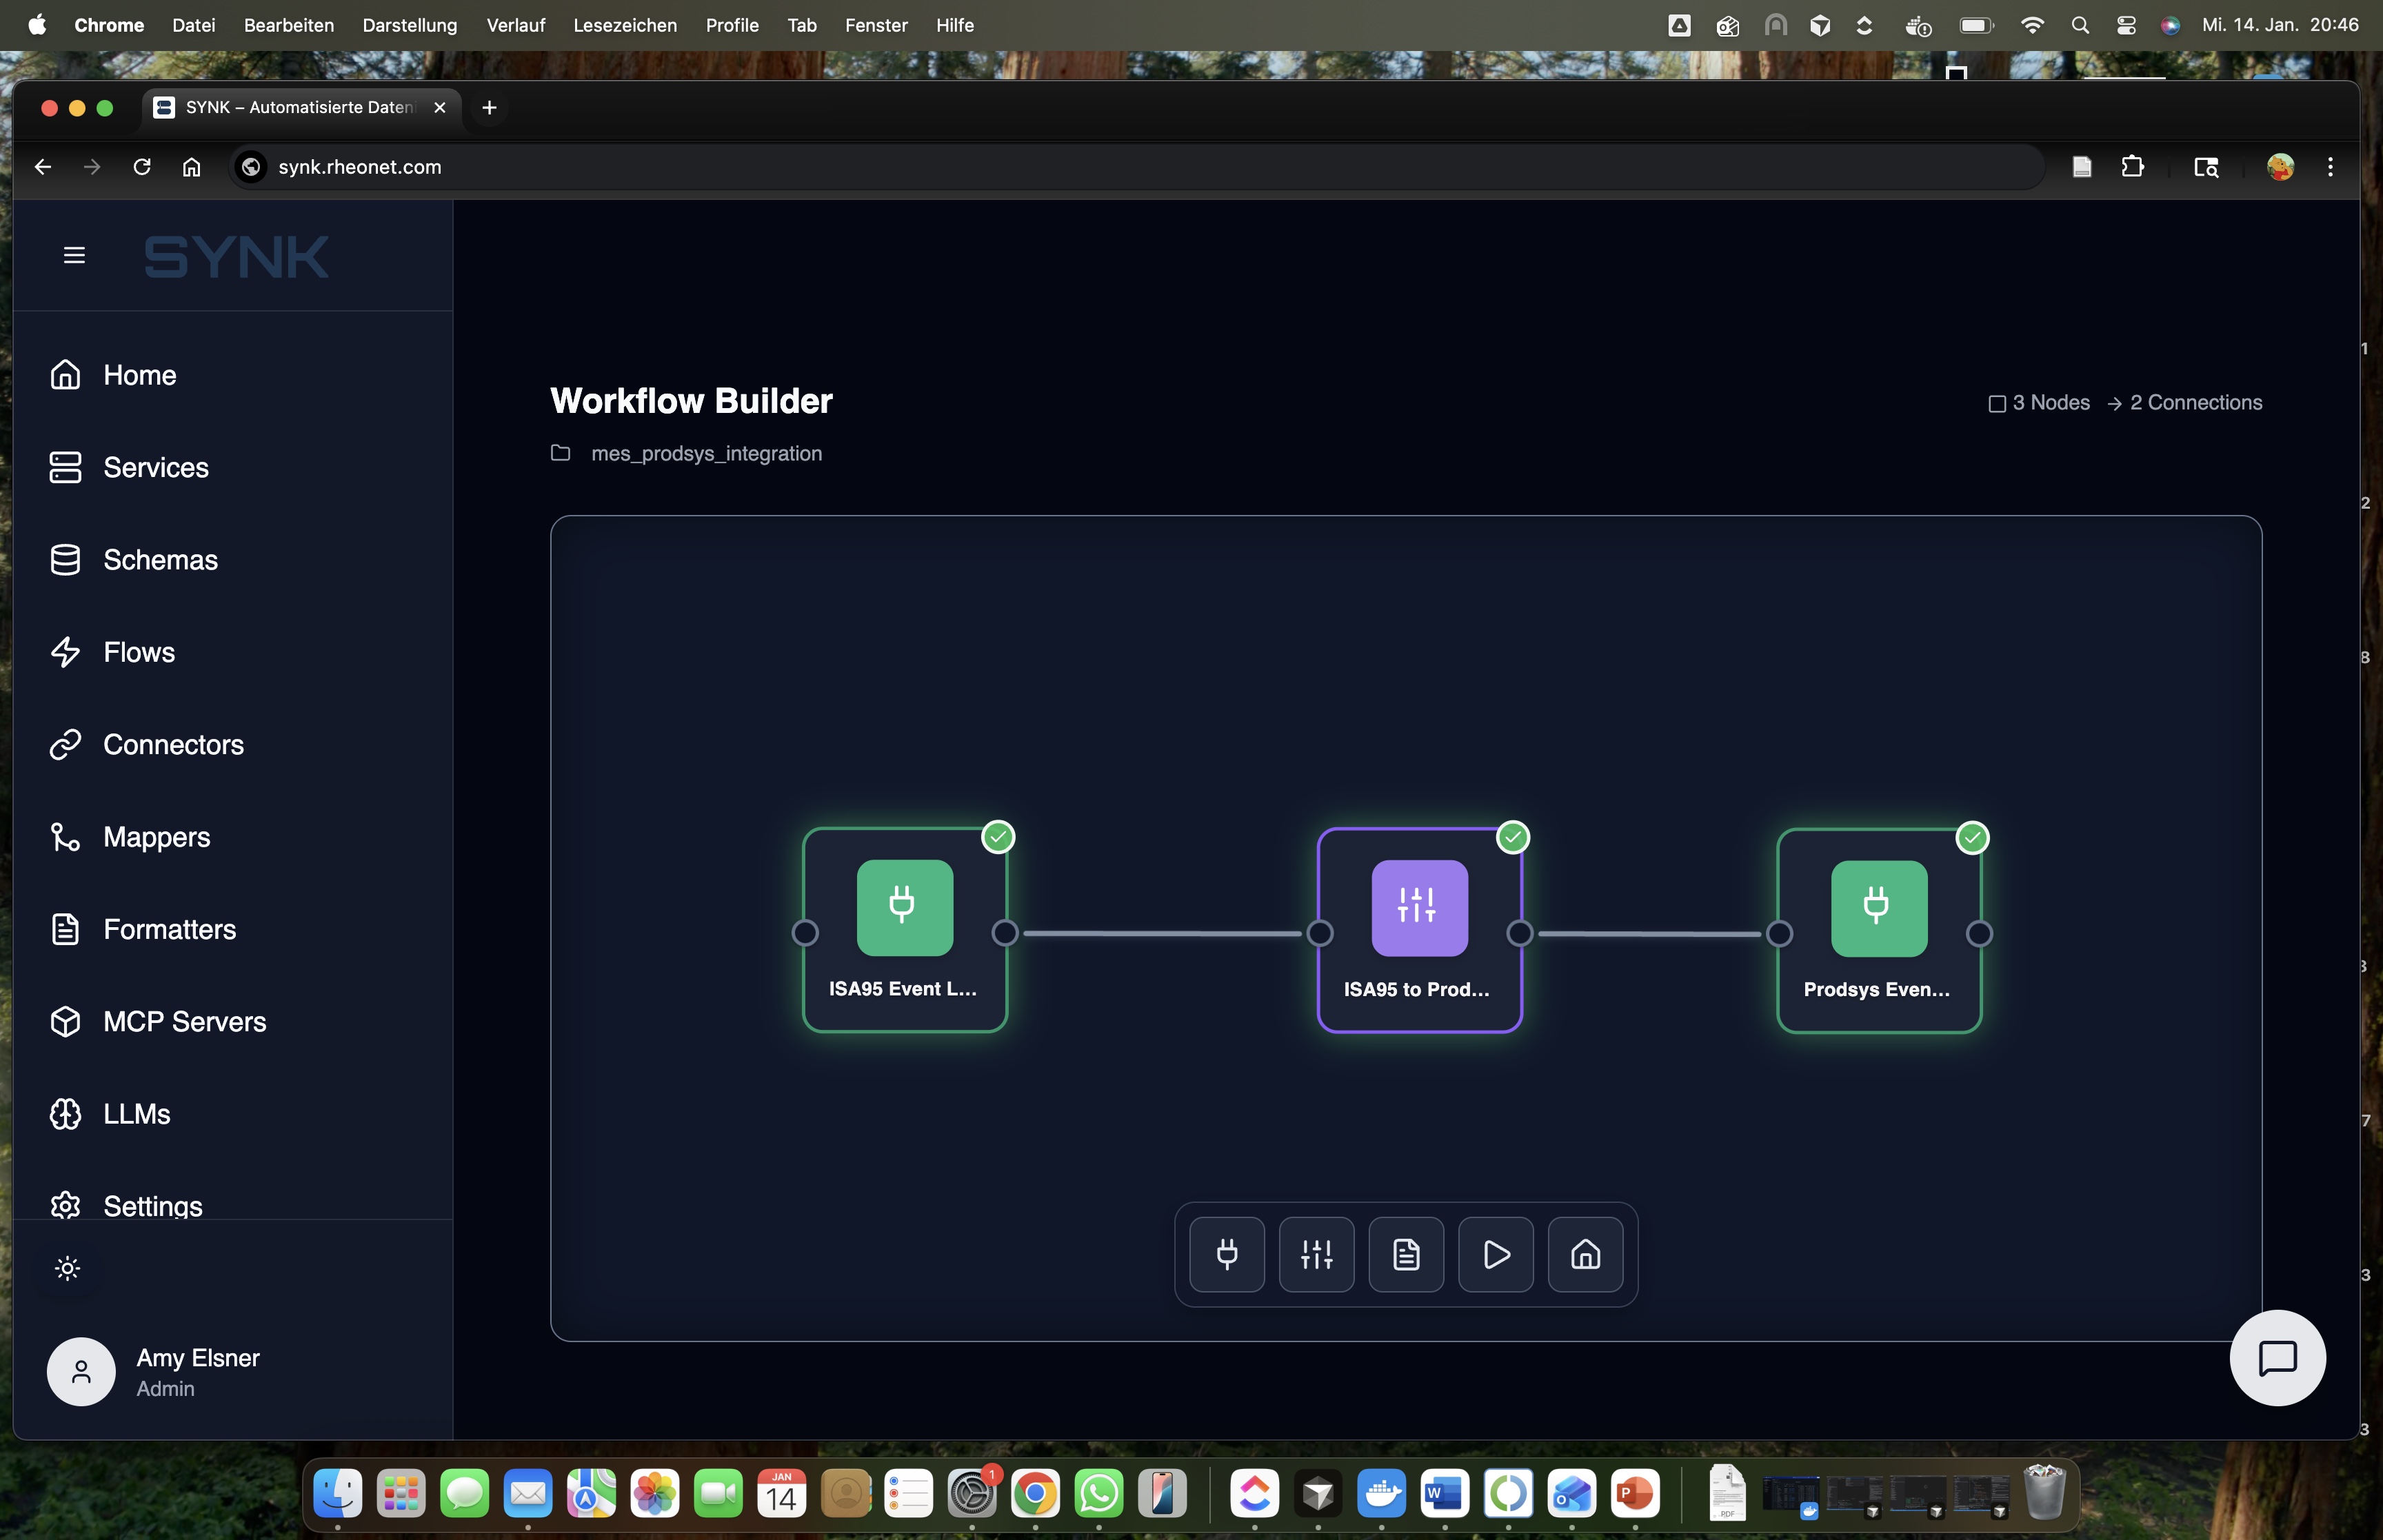Click the home icon in the workflow toolbar
Screen dimensions: 2383x1540
[1584, 1254]
